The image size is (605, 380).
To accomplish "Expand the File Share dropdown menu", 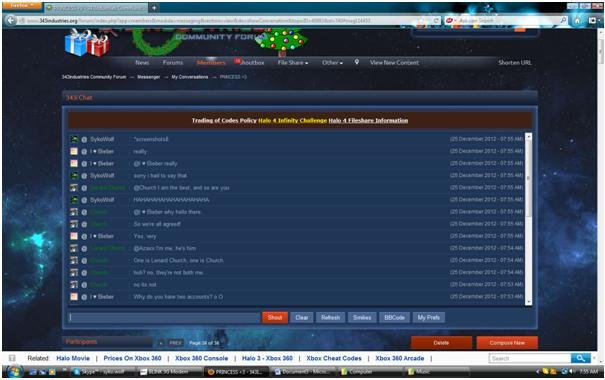I will coord(292,62).
